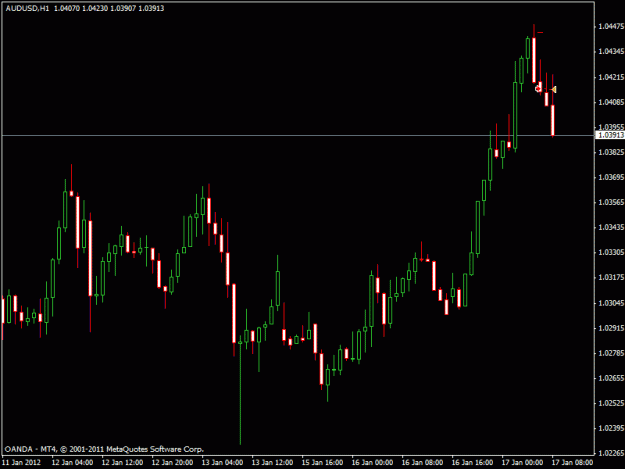Viewport: 625px width, 469px height.
Task: Click time axis label 12 Jan 04:00
Action: [x=72, y=462]
